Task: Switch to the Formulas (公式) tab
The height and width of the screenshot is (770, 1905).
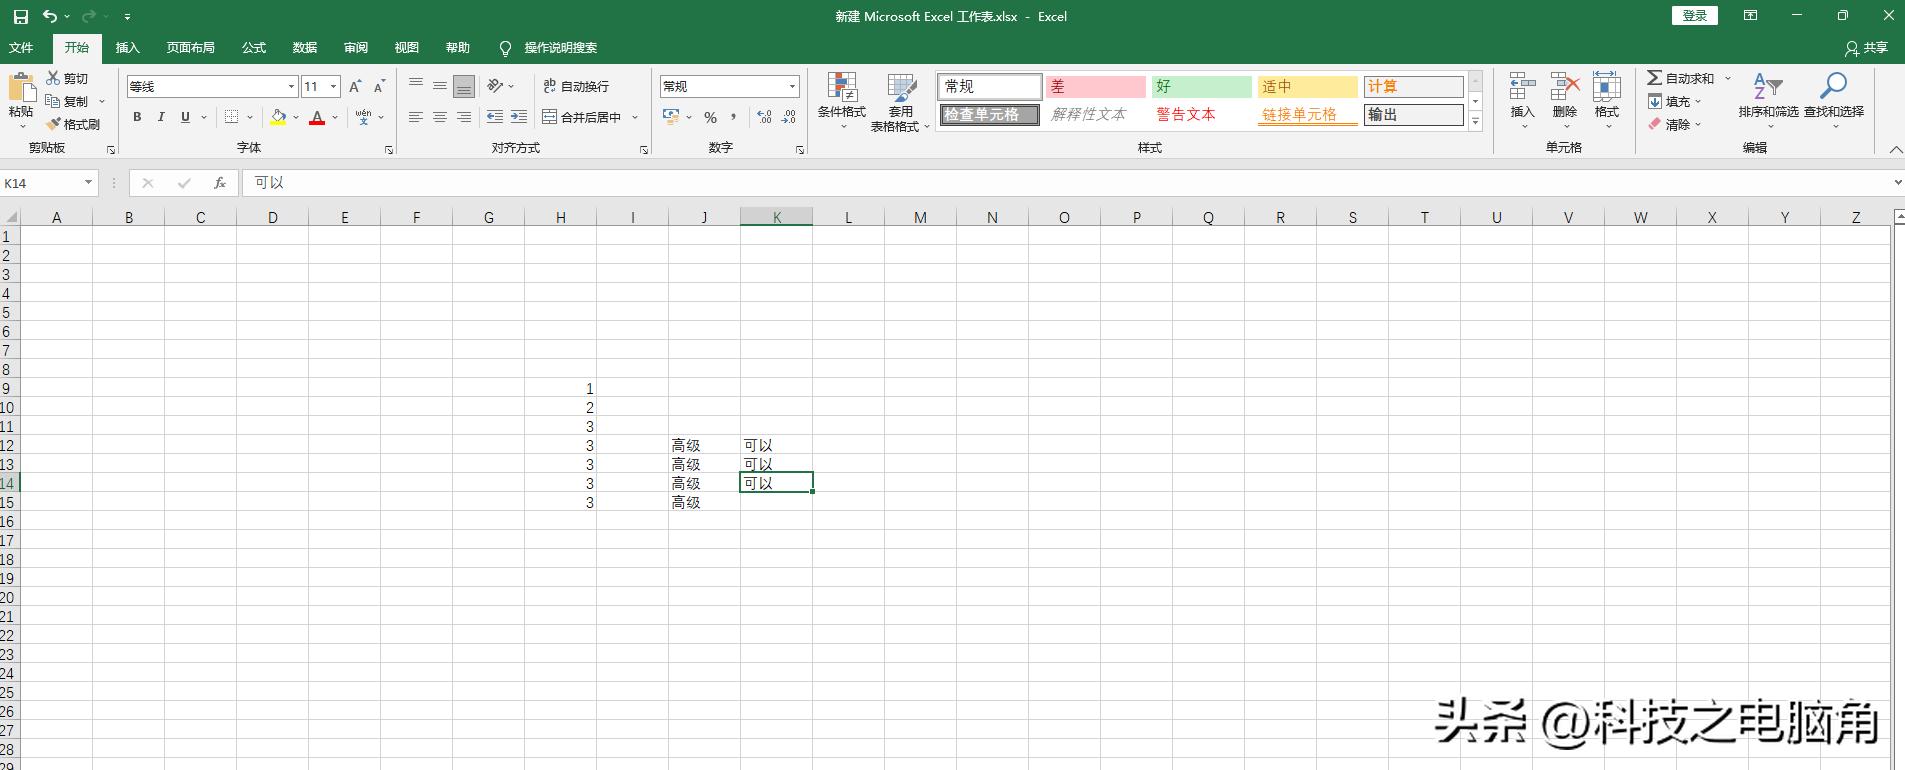Action: [x=254, y=48]
